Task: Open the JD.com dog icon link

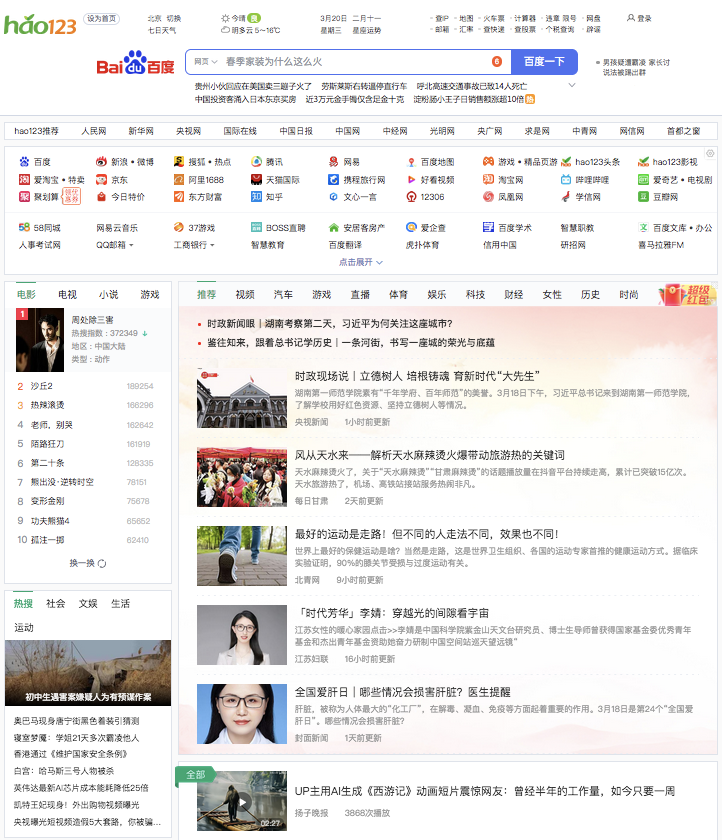Action: (x=101, y=180)
